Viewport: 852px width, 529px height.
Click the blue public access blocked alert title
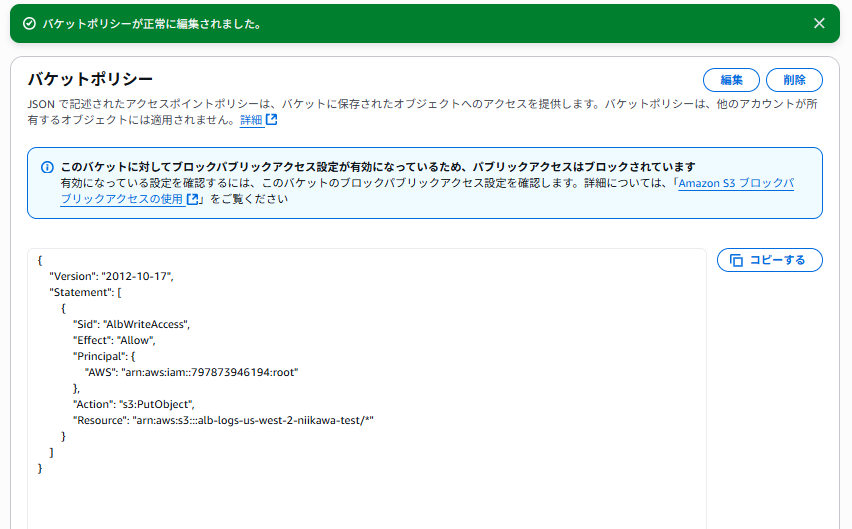(378, 167)
